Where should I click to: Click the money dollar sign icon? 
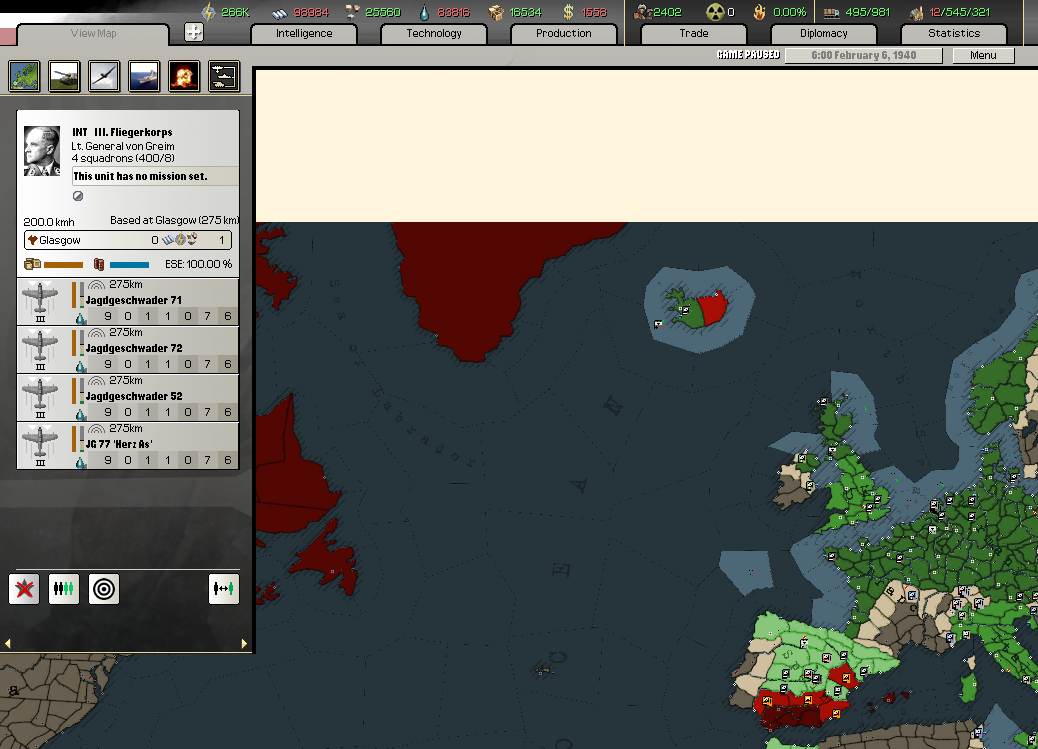point(568,12)
